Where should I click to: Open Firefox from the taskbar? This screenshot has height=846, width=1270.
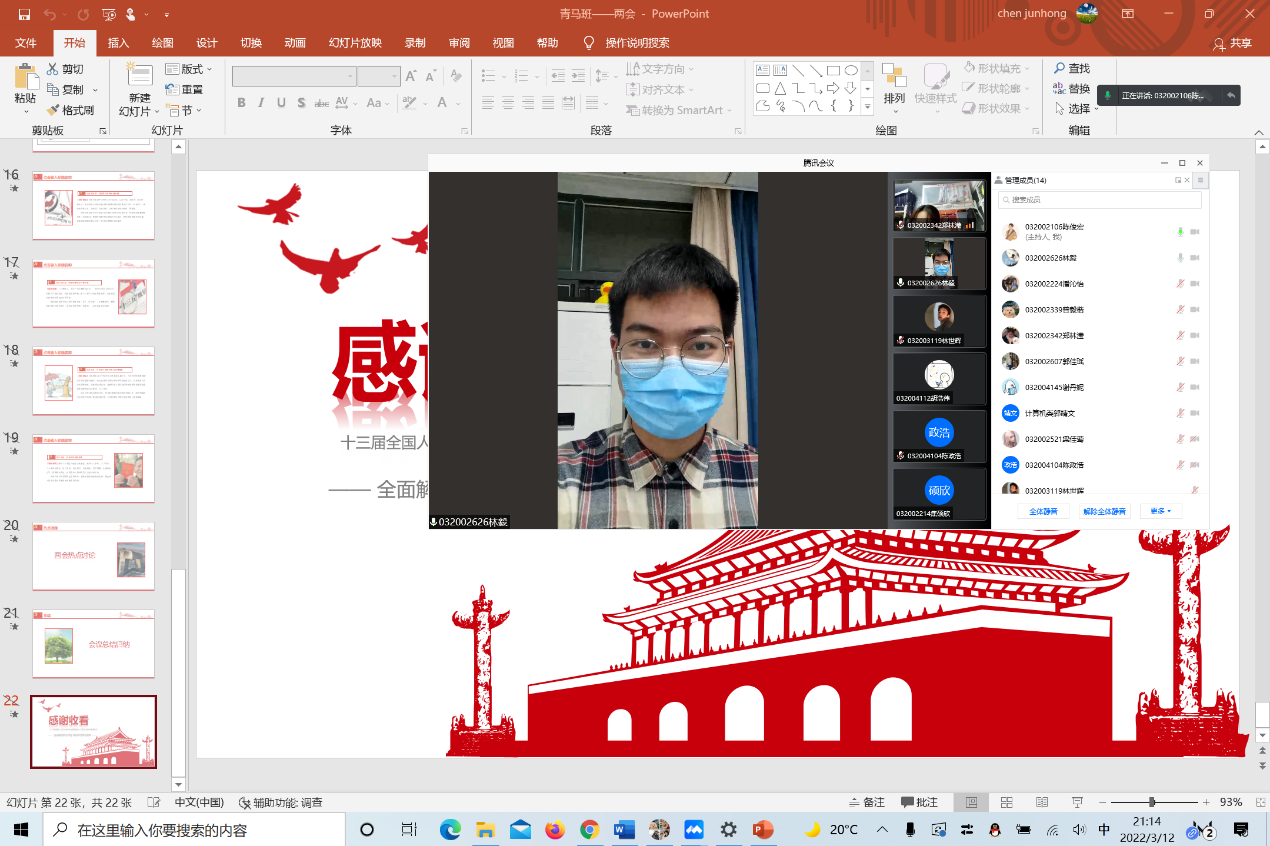555,829
